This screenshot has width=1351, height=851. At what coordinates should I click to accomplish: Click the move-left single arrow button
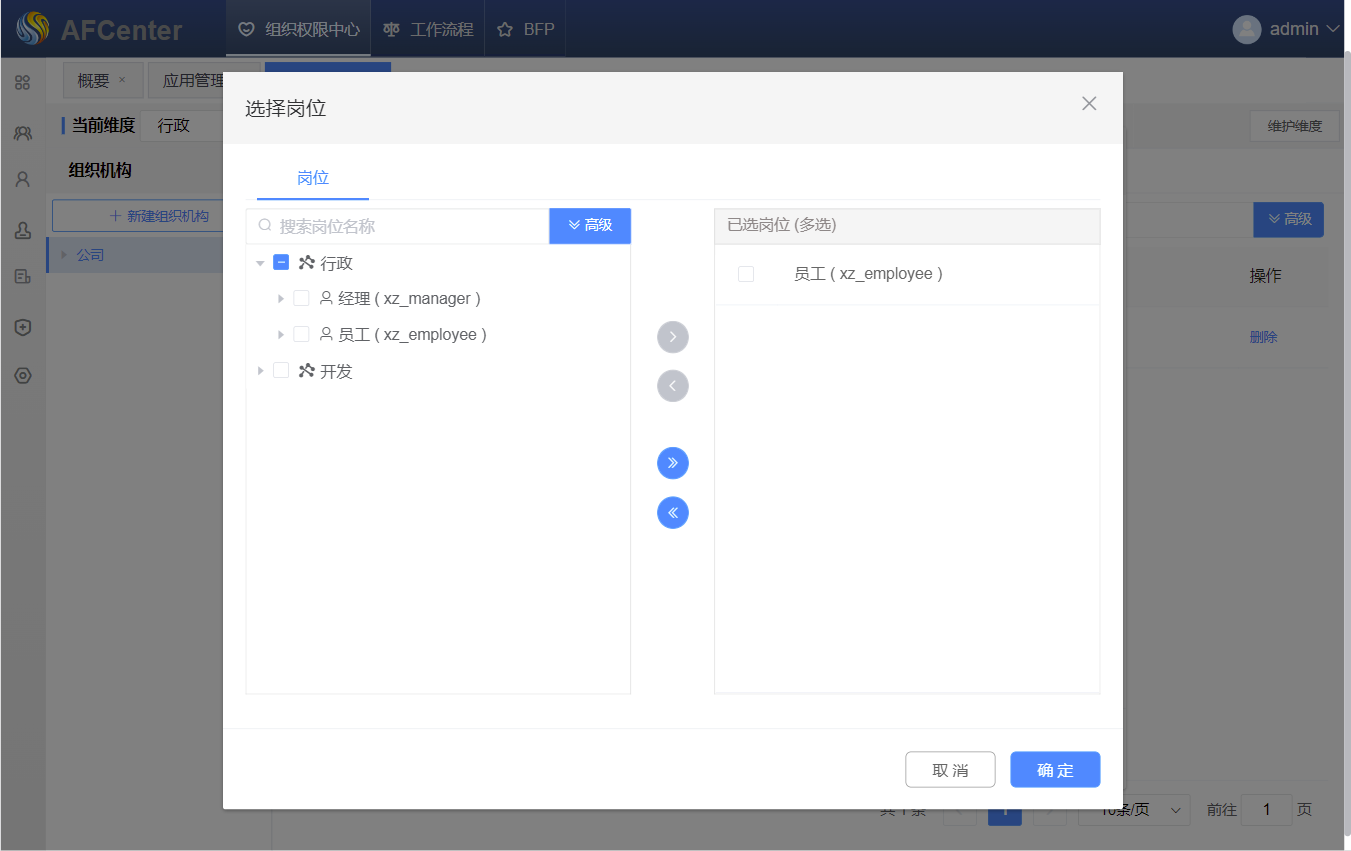tap(672, 386)
